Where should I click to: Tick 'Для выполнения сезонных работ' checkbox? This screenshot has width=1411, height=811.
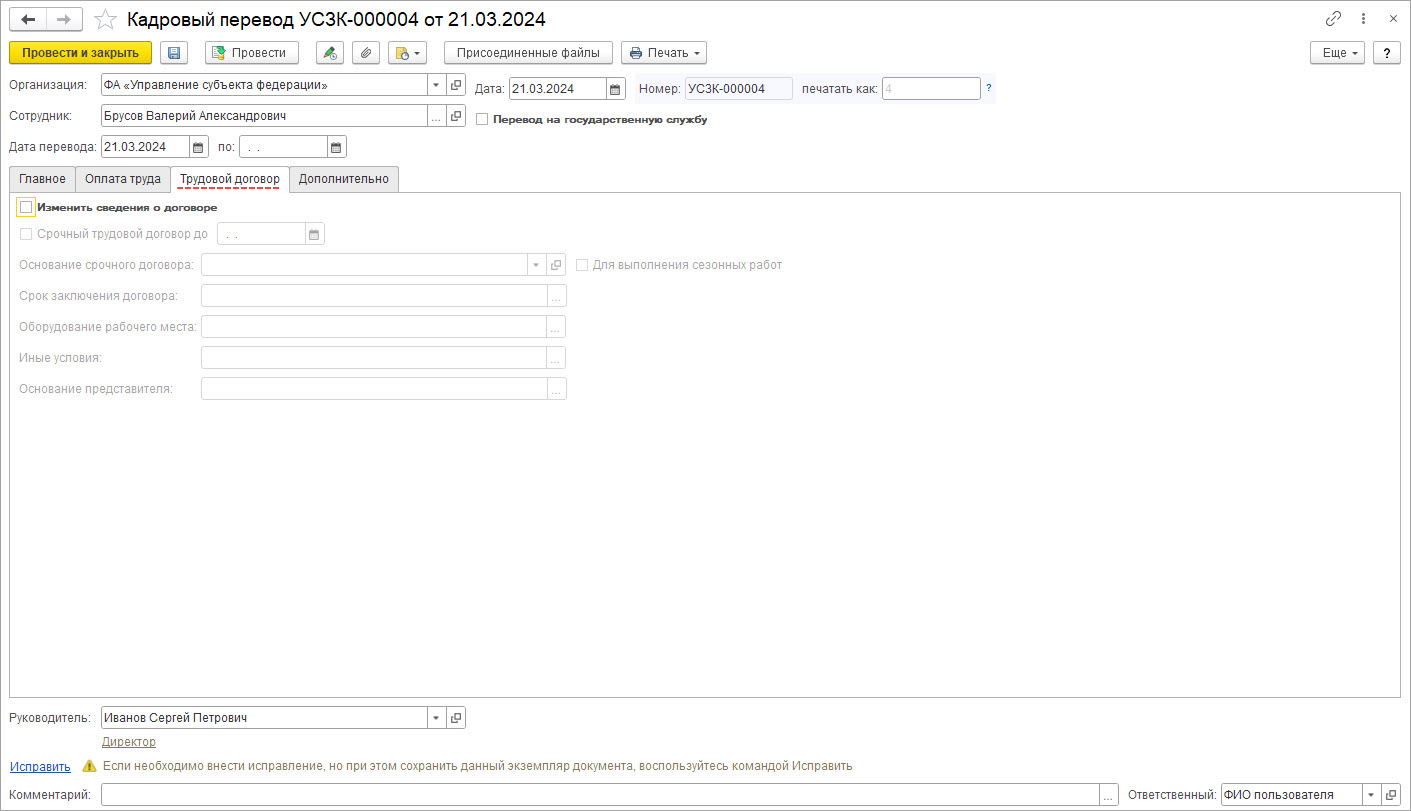(582, 265)
